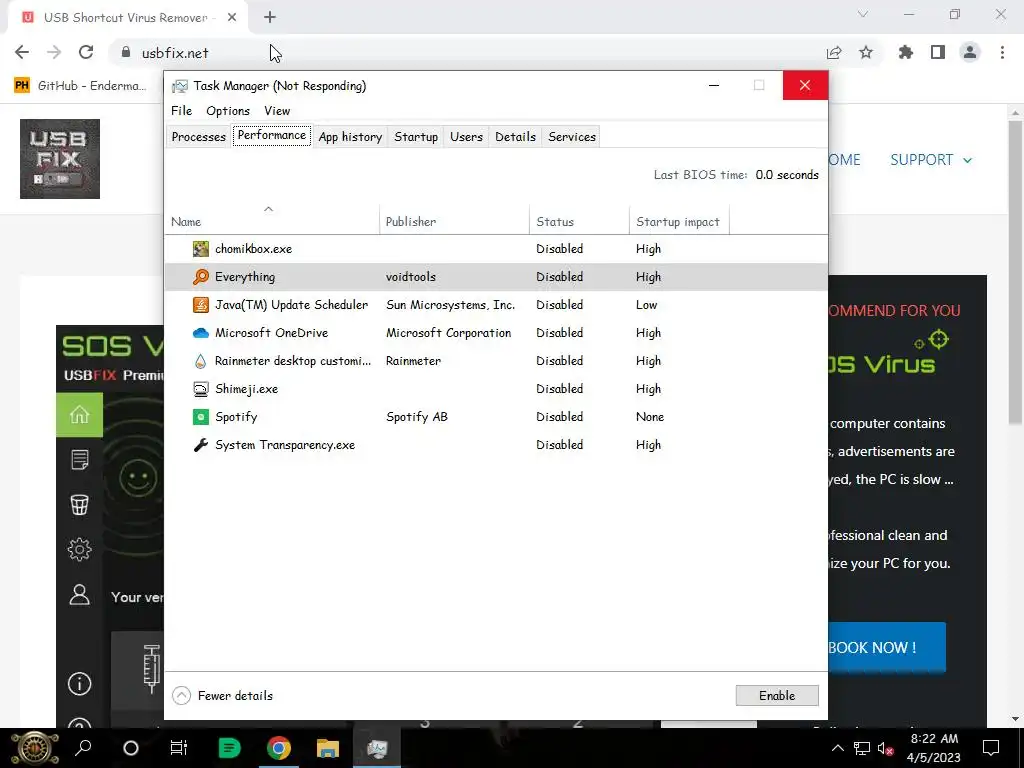Go back in Chrome

point(22,52)
